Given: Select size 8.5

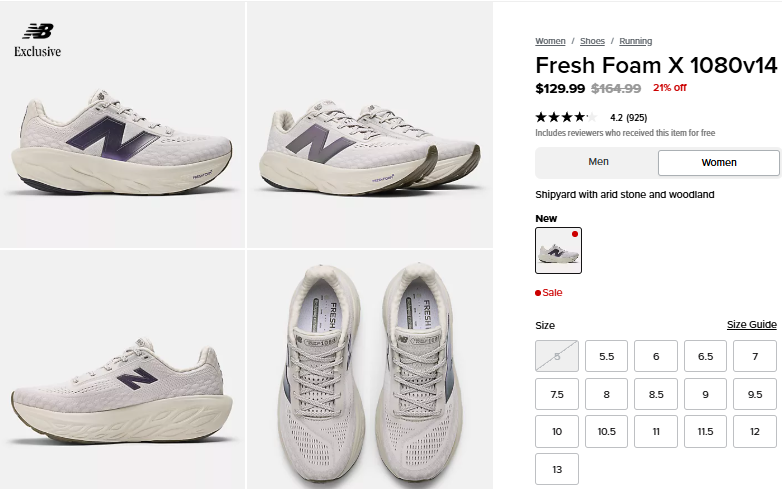Looking at the screenshot, I should click(656, 395).
